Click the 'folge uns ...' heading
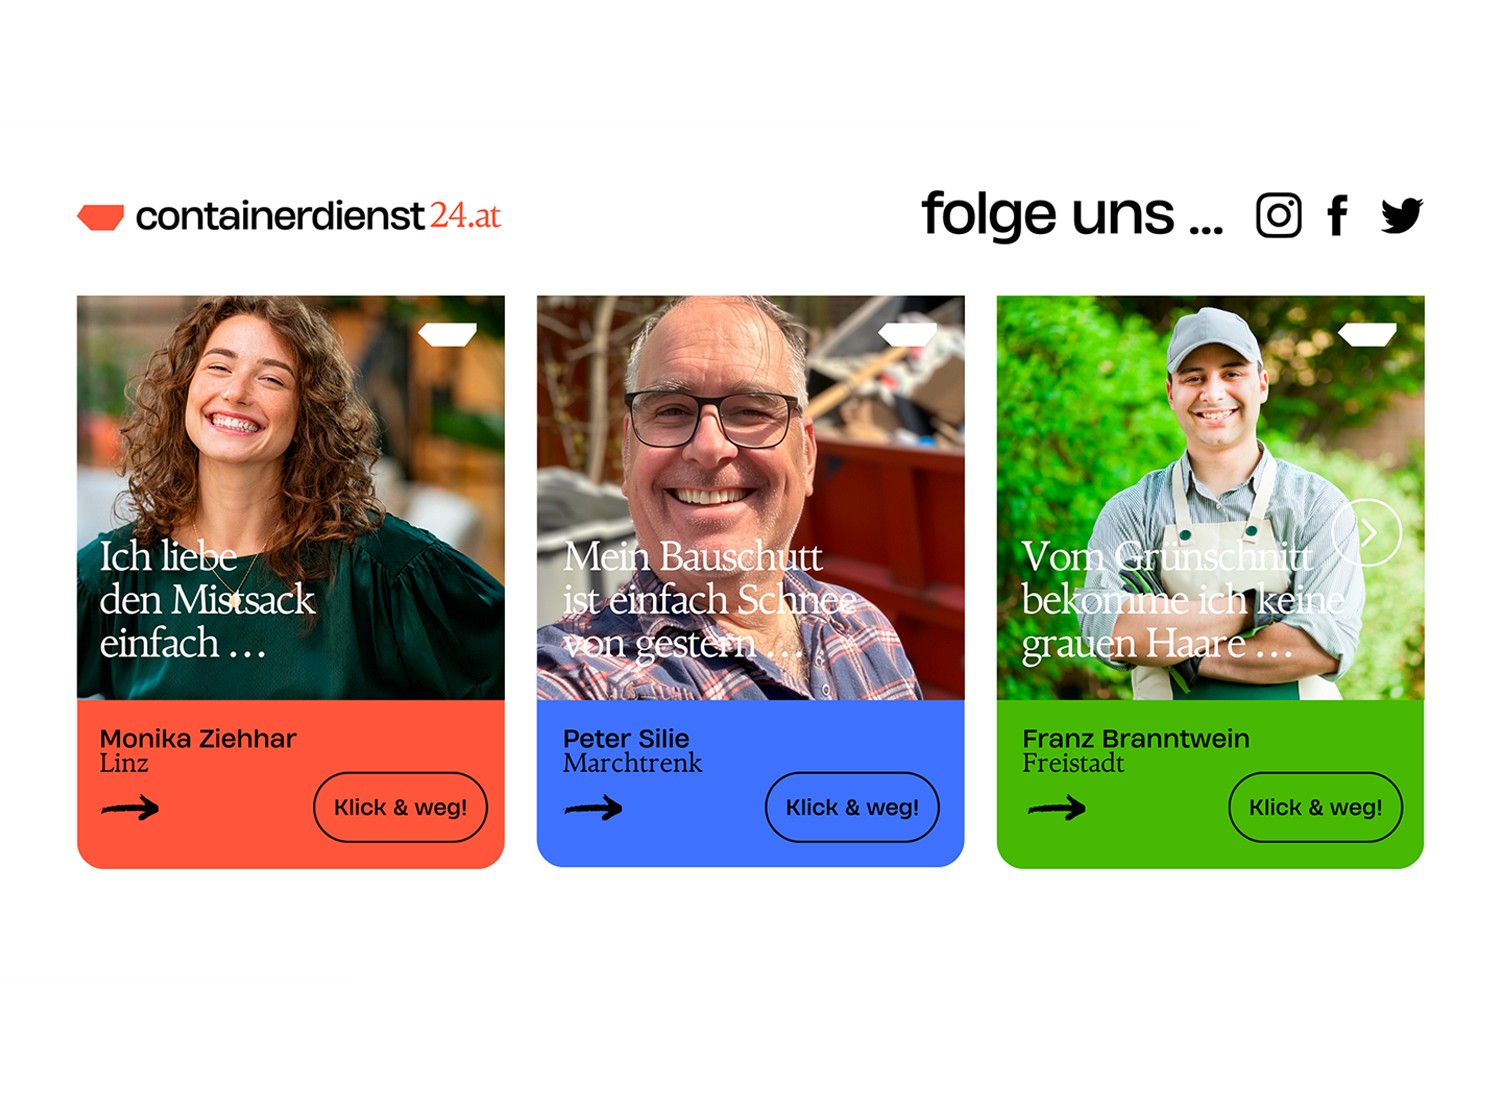Image resolution: width=1500 pixels, height=1100 pixels. click(1072, 214)
